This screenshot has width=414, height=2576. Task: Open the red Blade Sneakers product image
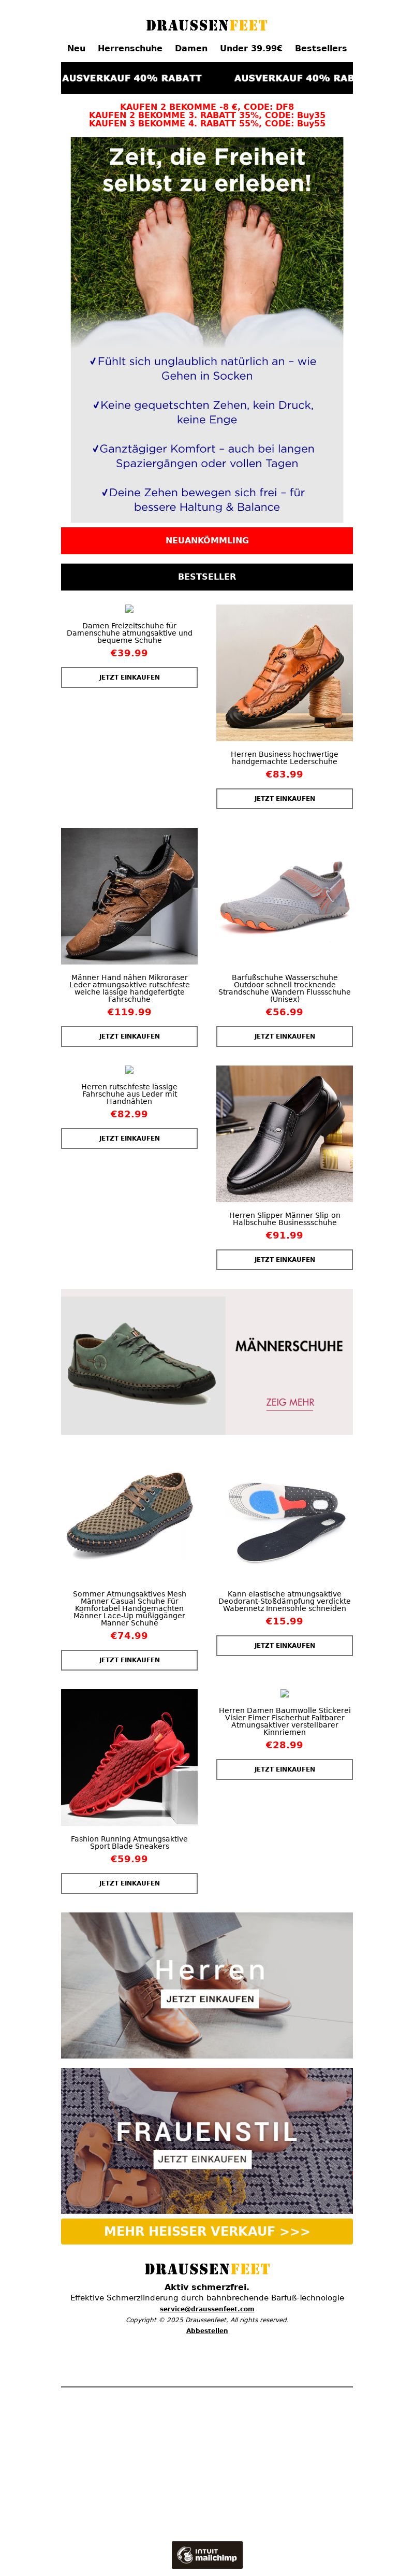pyautogui.click(x=129, y=1757)
